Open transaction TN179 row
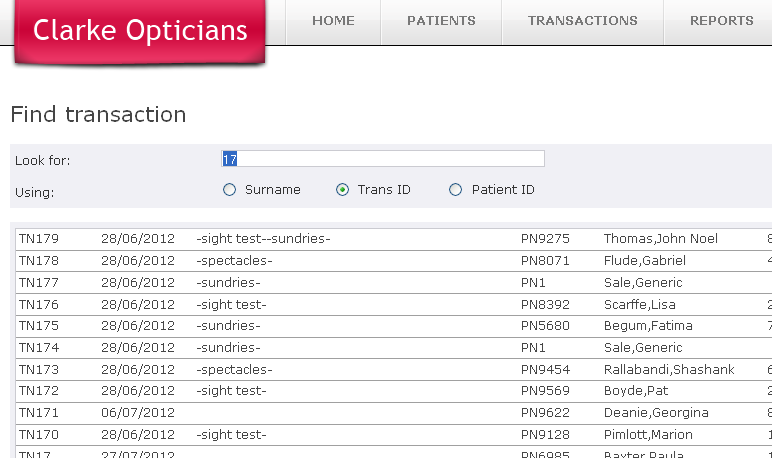 [x=39, y=239]
